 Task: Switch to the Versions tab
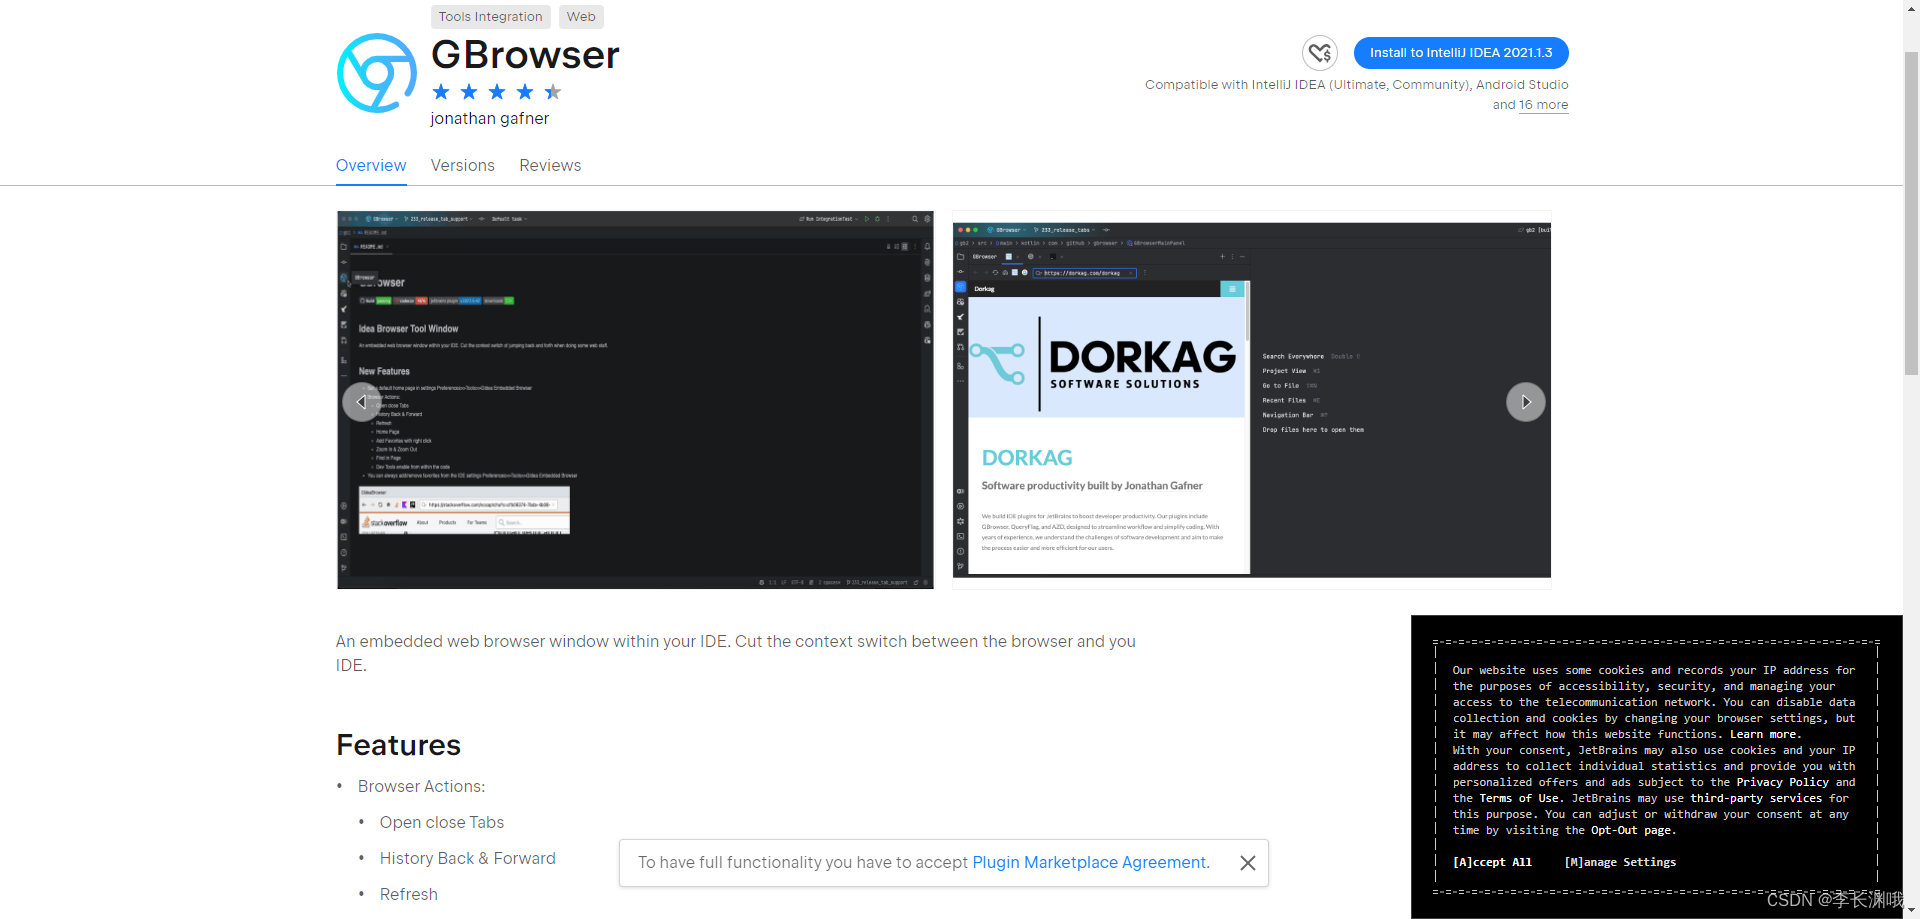[463, 166]
